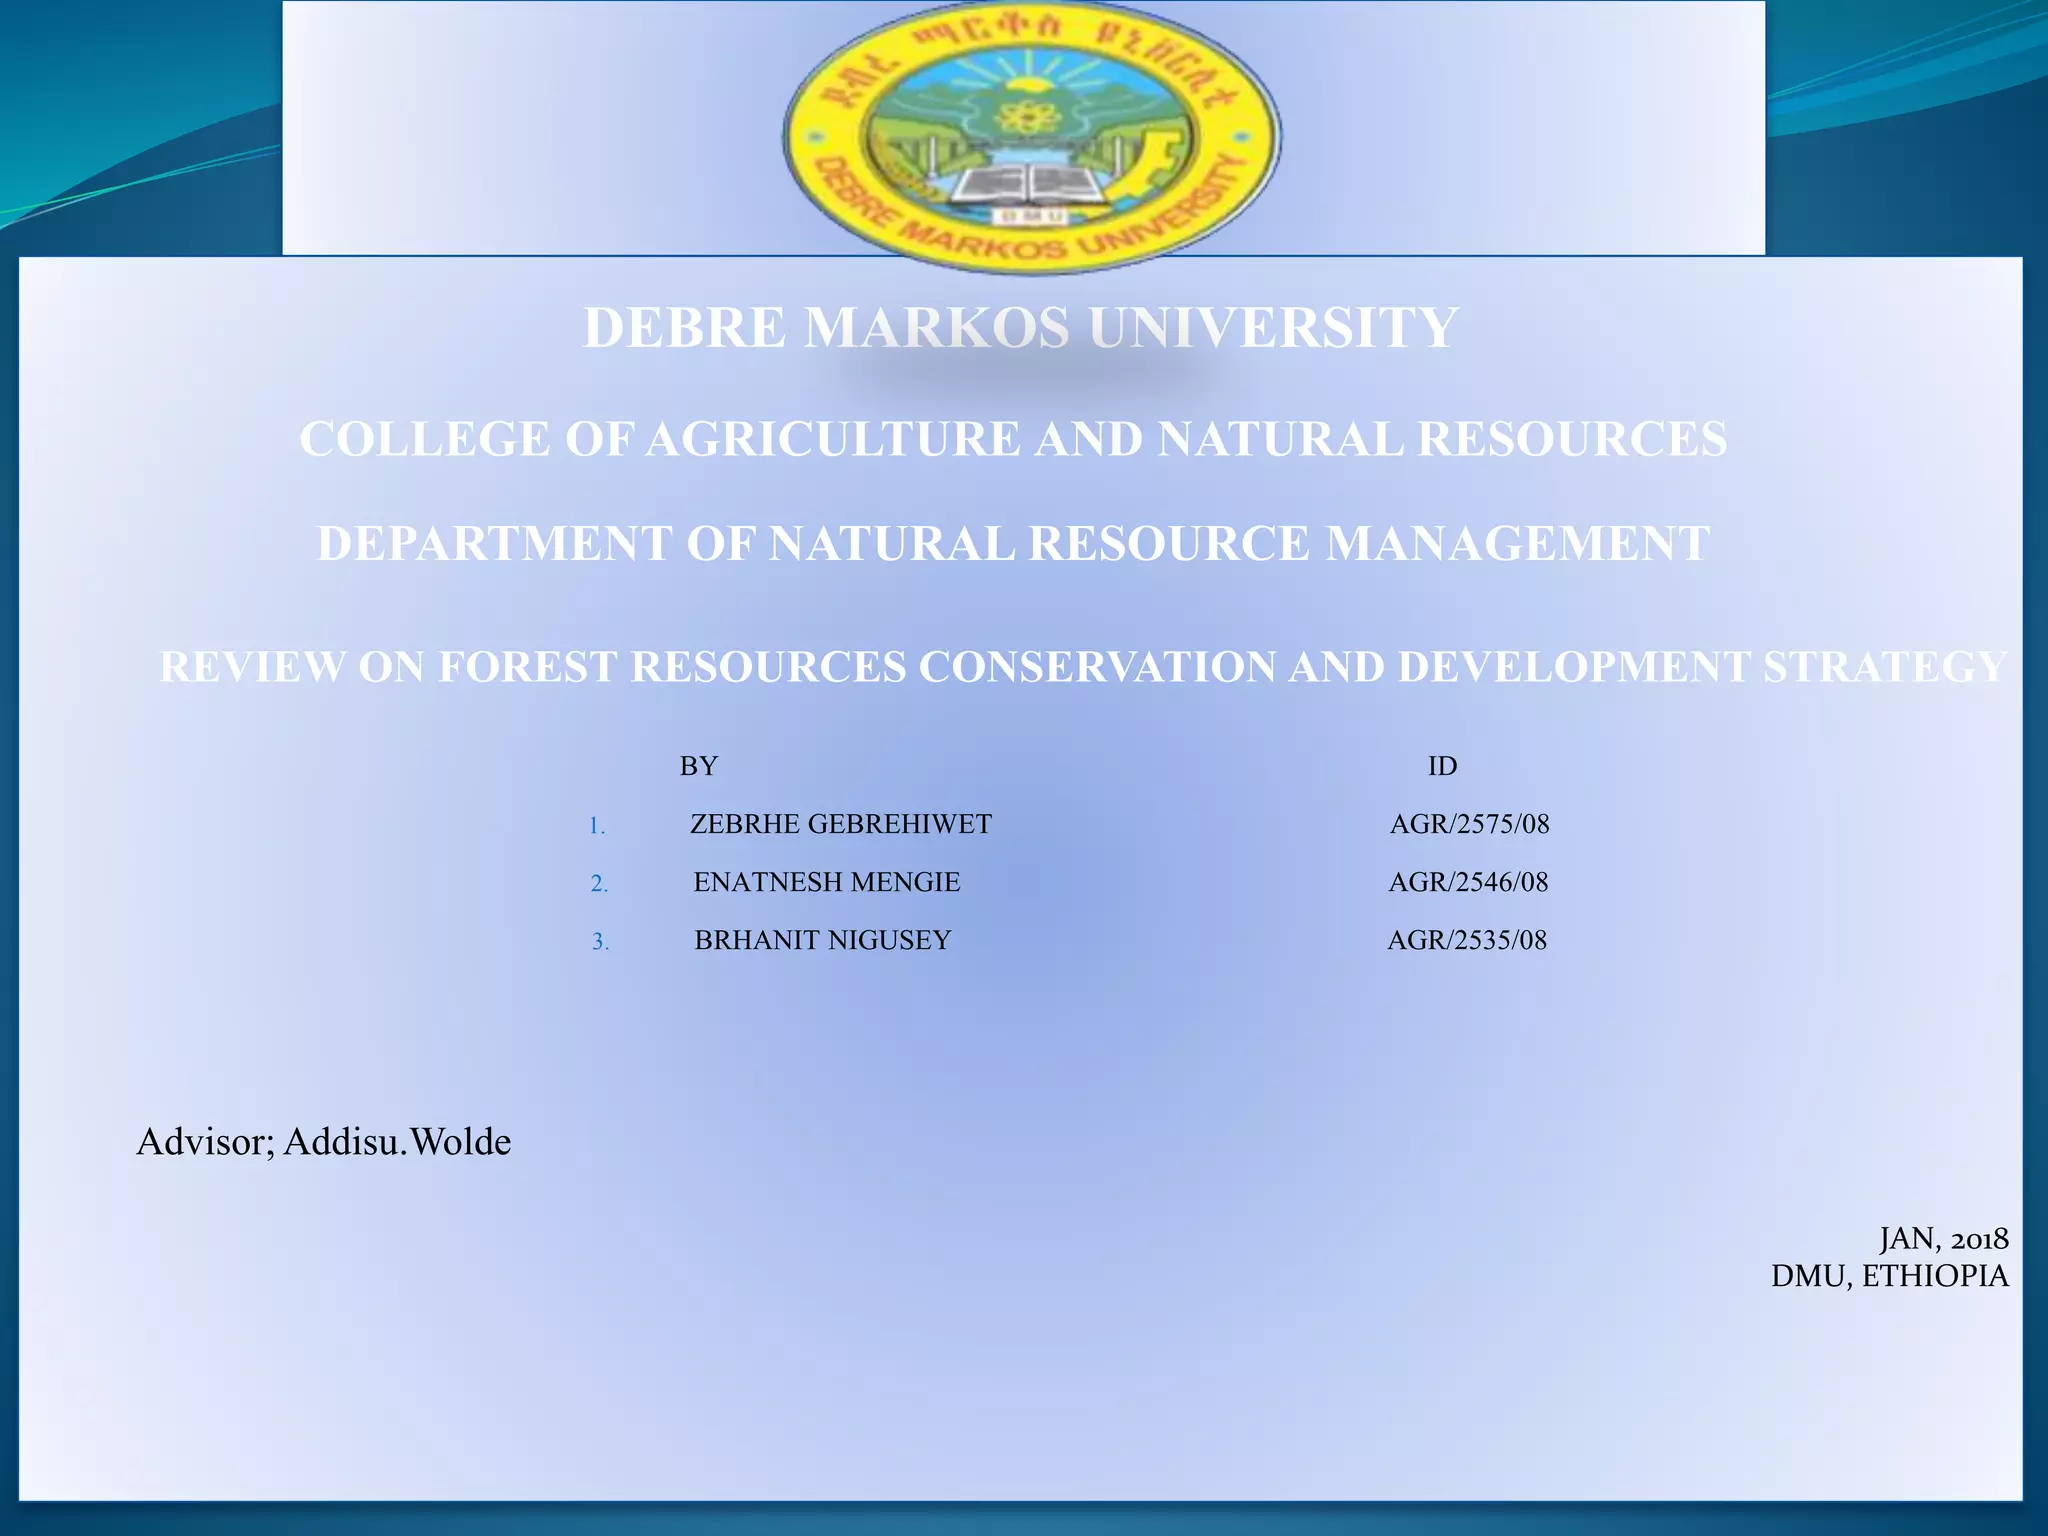Click the Advisor; Addisu.Wolde text
The width and height of the screenshot is (2048, 1536).
tap(324, 1141)
